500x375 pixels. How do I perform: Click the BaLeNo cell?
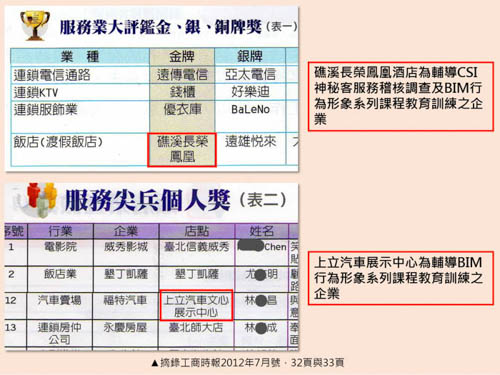point(250,109)
